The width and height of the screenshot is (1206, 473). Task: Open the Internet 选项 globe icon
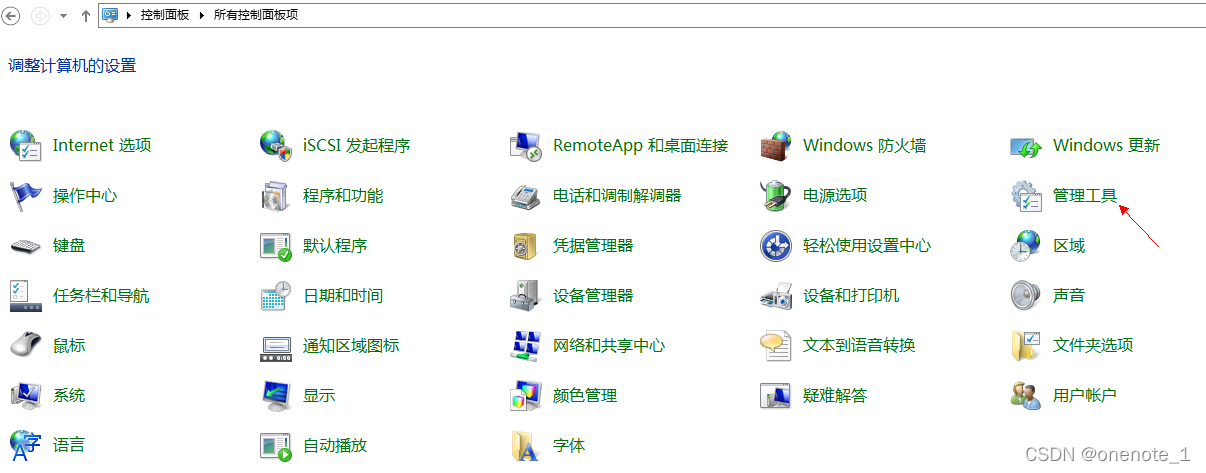[25, 145]
